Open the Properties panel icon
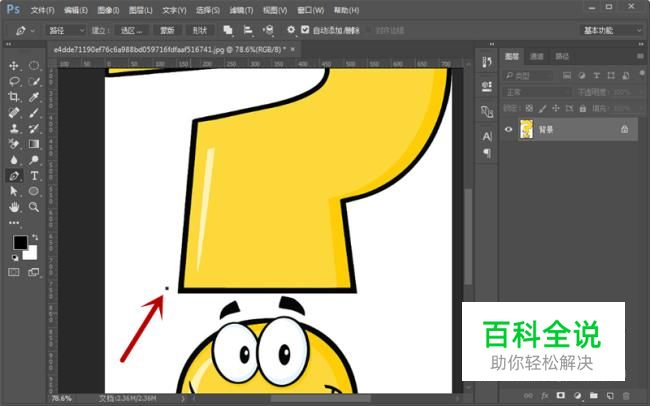Image resolution: width=650 pixels, height=406 pixels. click(487, 87)
